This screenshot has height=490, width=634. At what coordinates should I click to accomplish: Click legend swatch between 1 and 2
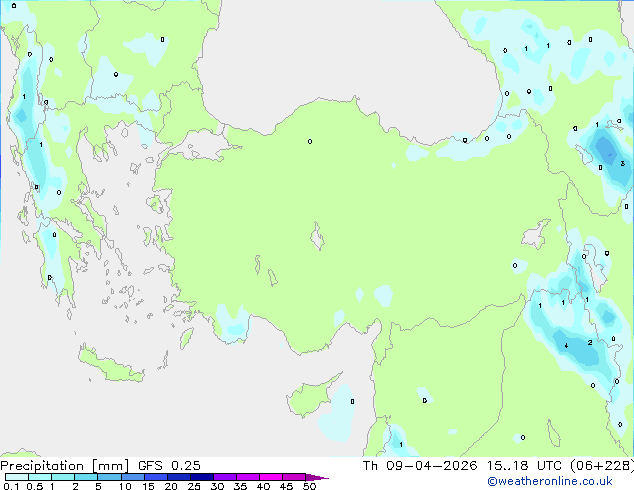63,477
